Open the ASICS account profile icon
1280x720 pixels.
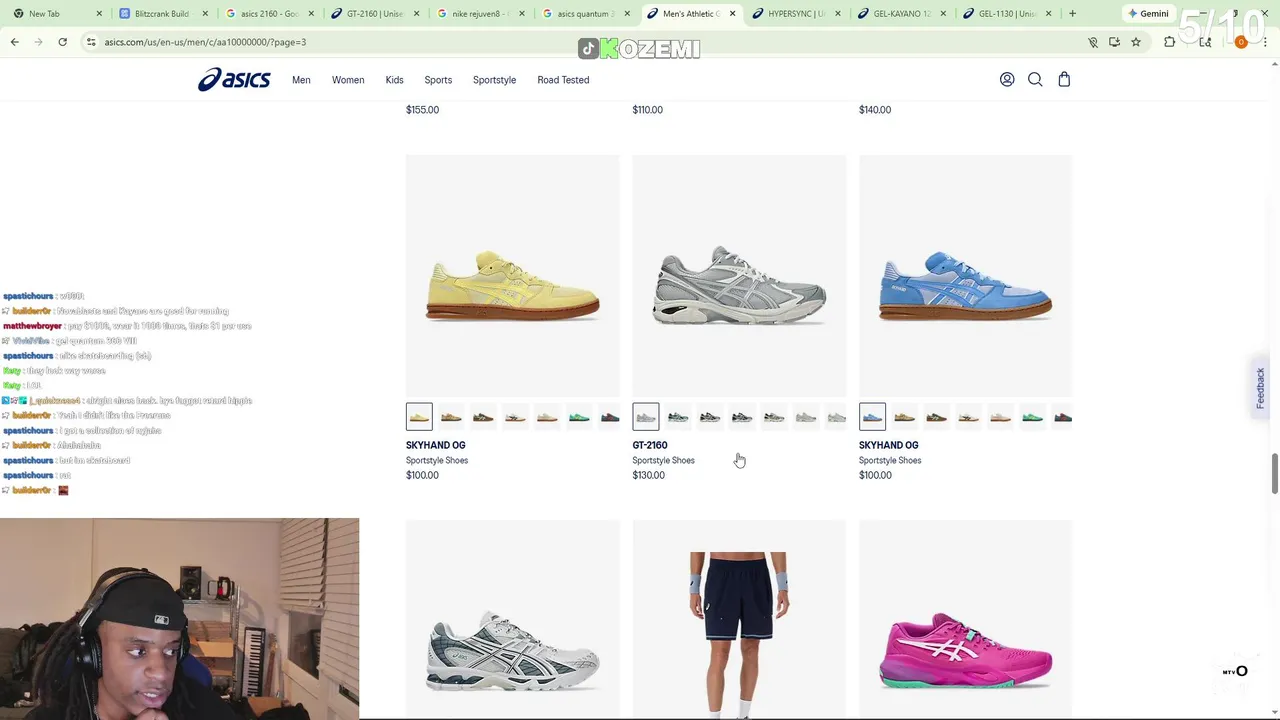[1007, 80]
